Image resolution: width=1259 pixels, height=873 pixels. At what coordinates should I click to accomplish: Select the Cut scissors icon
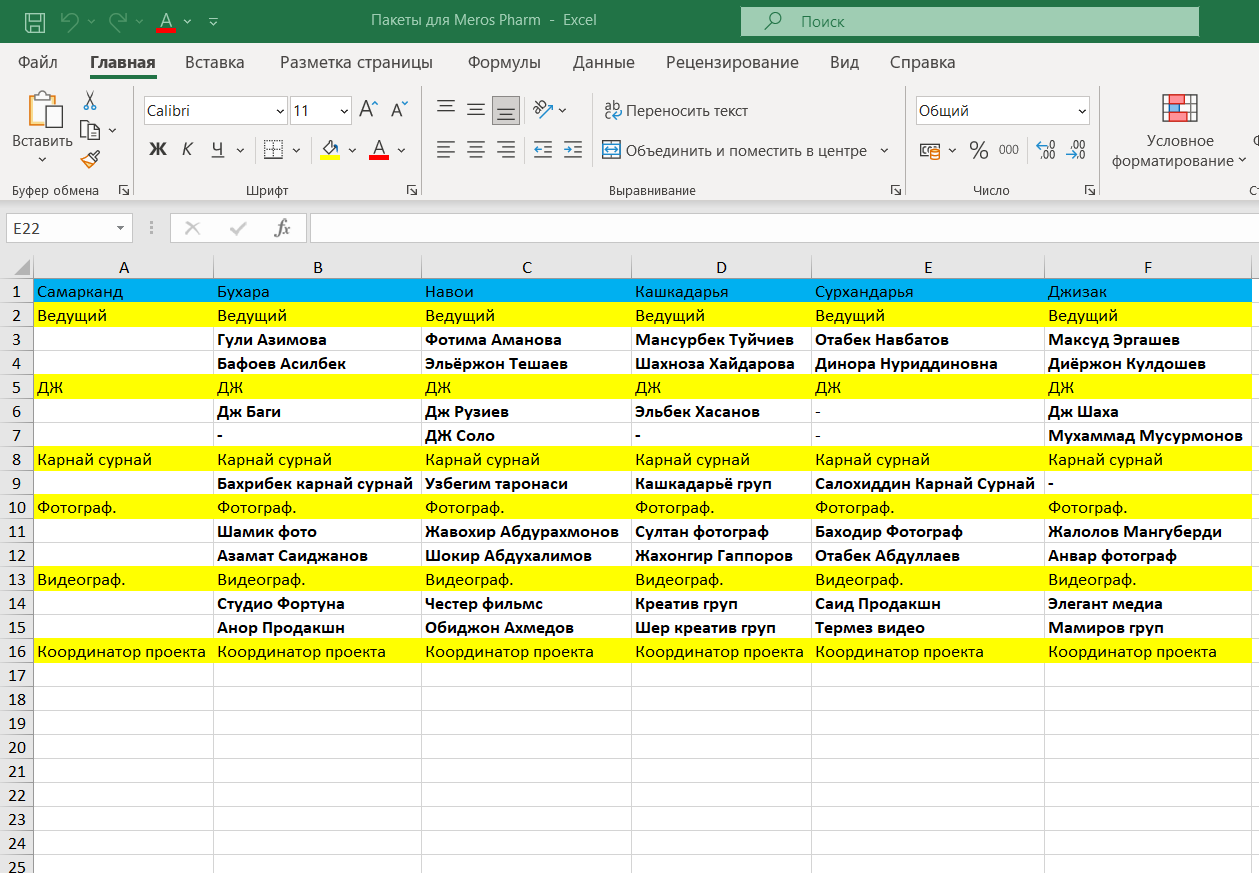[x=90, y=101]
